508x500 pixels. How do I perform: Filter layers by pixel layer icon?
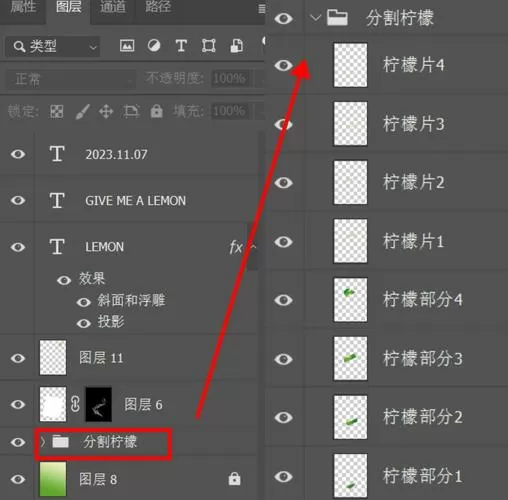point(127,46)
